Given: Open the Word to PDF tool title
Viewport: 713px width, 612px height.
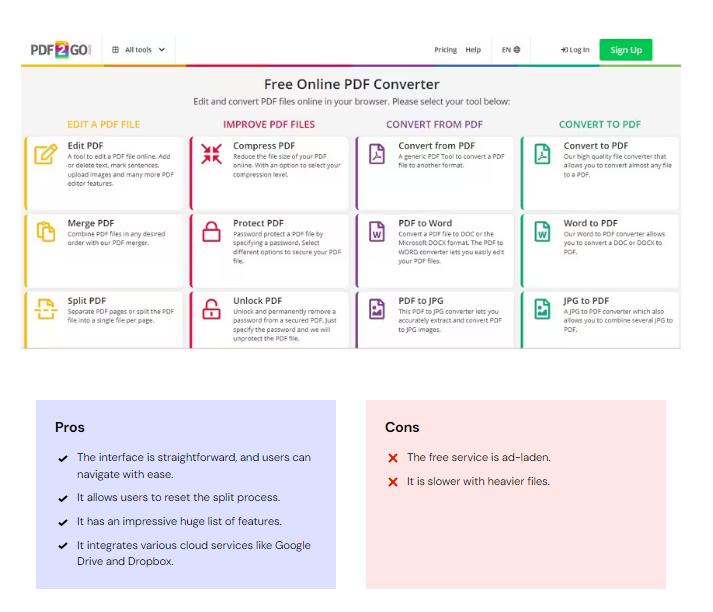Looking at the screenshot, I should tap(591, 223).
